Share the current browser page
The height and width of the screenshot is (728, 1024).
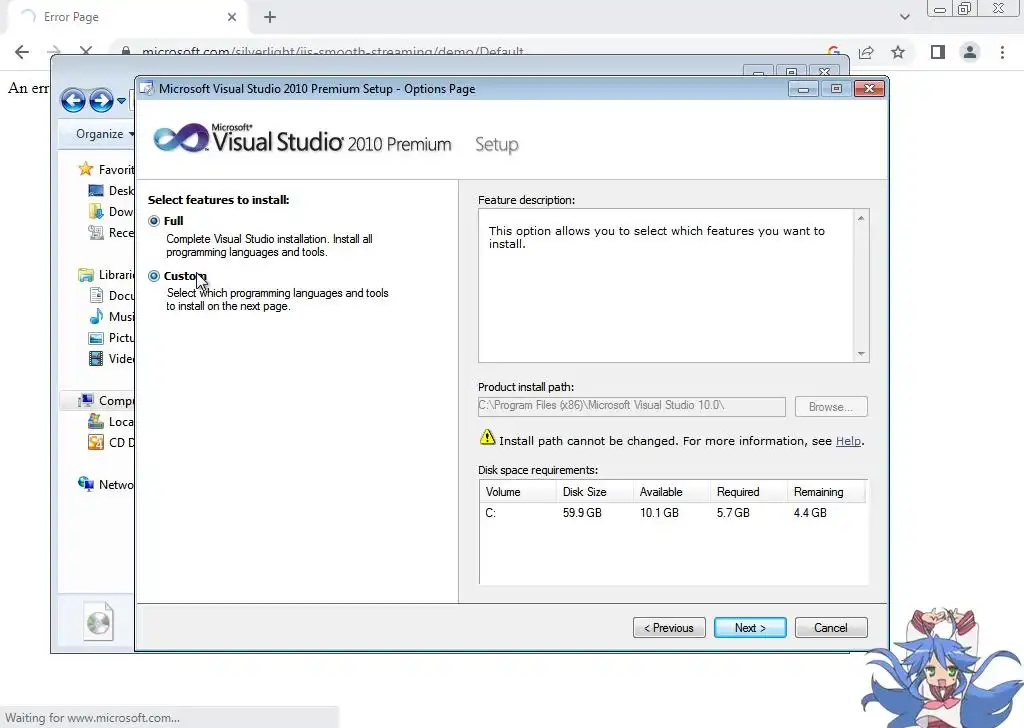click(867, 52)
